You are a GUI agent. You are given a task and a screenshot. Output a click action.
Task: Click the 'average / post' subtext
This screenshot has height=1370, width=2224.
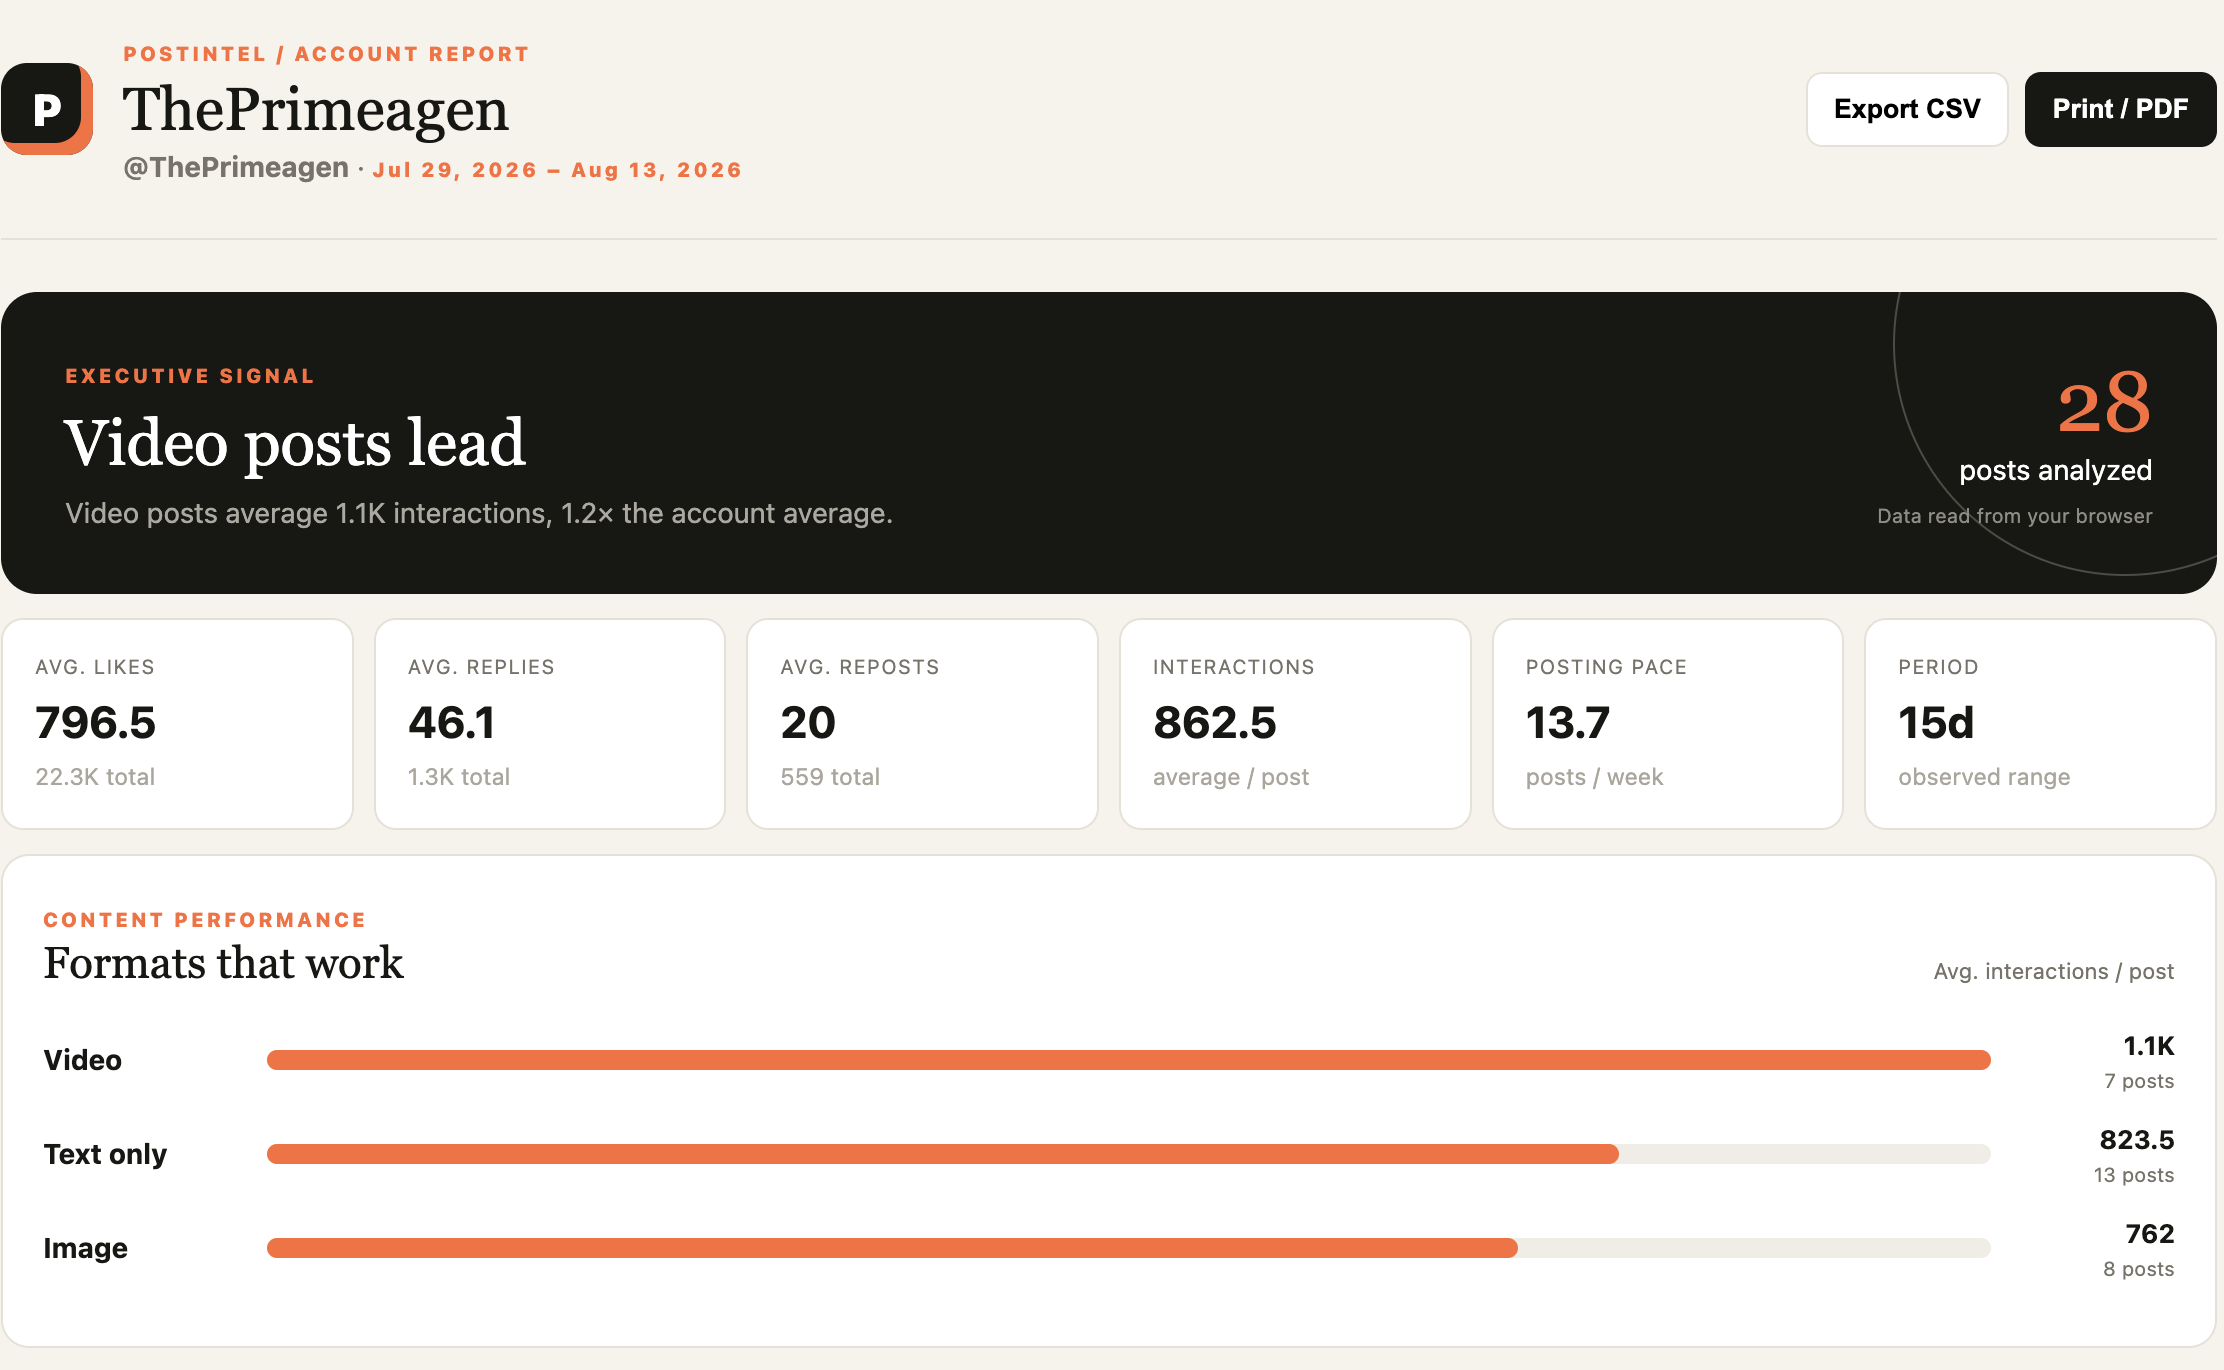(x=1231, y=777)
